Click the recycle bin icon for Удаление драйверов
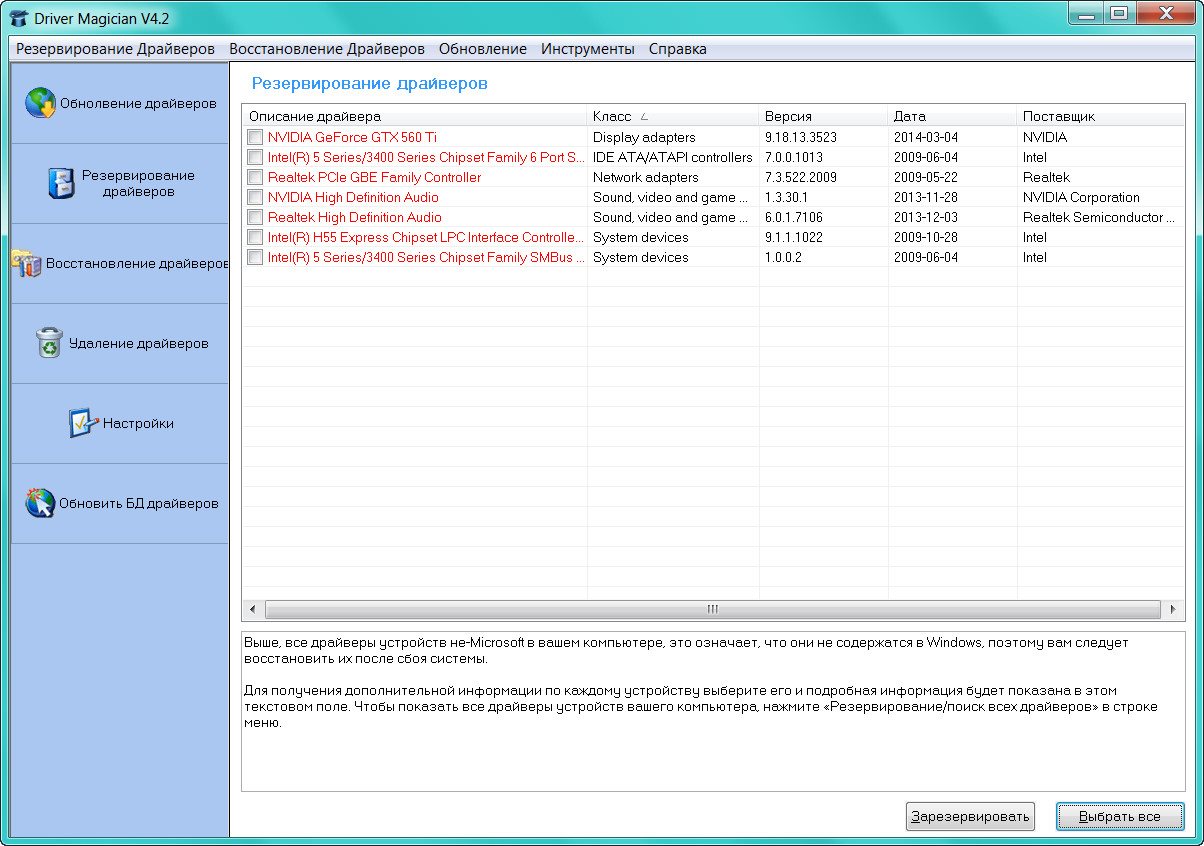The width and height of the screenshot is (1204, 846). click(49, 343)
